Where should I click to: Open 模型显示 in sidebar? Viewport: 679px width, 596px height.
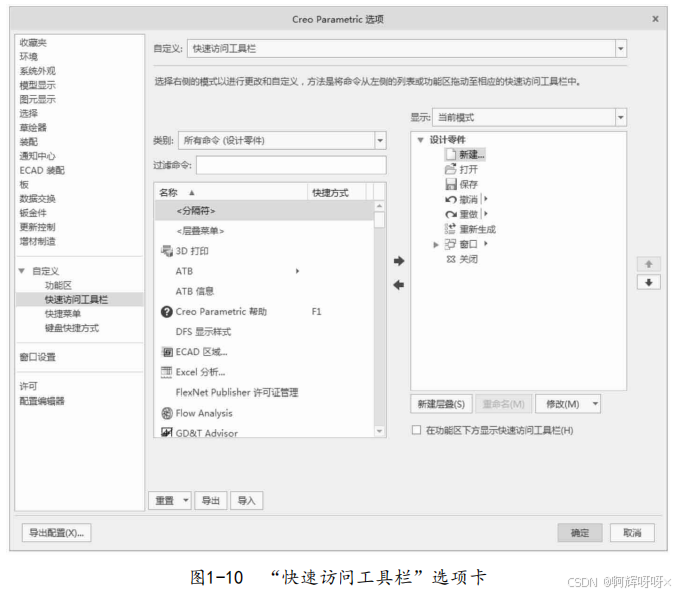click(x=38, y=85)
